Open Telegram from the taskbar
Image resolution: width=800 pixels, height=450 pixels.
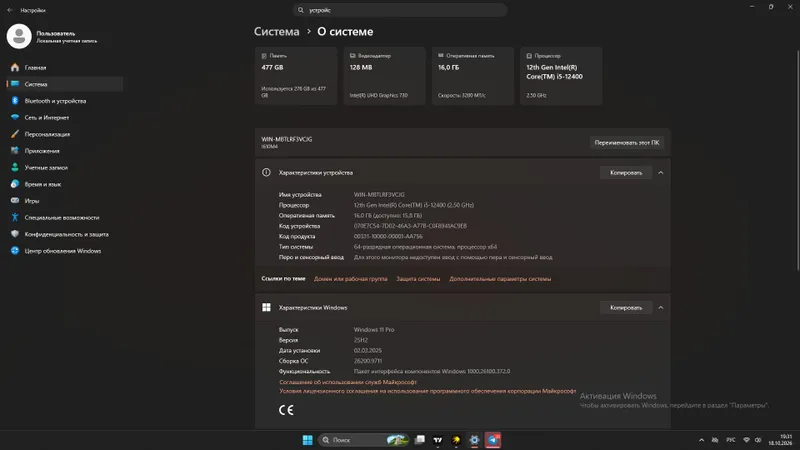[x=493, y=440]
